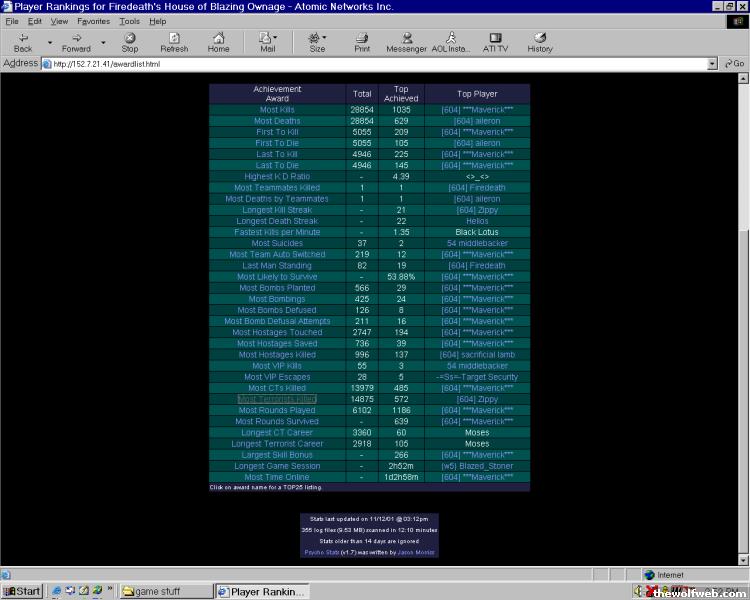
Task: Click the ATI TV toolbar icon
Action: click(495, 42)
